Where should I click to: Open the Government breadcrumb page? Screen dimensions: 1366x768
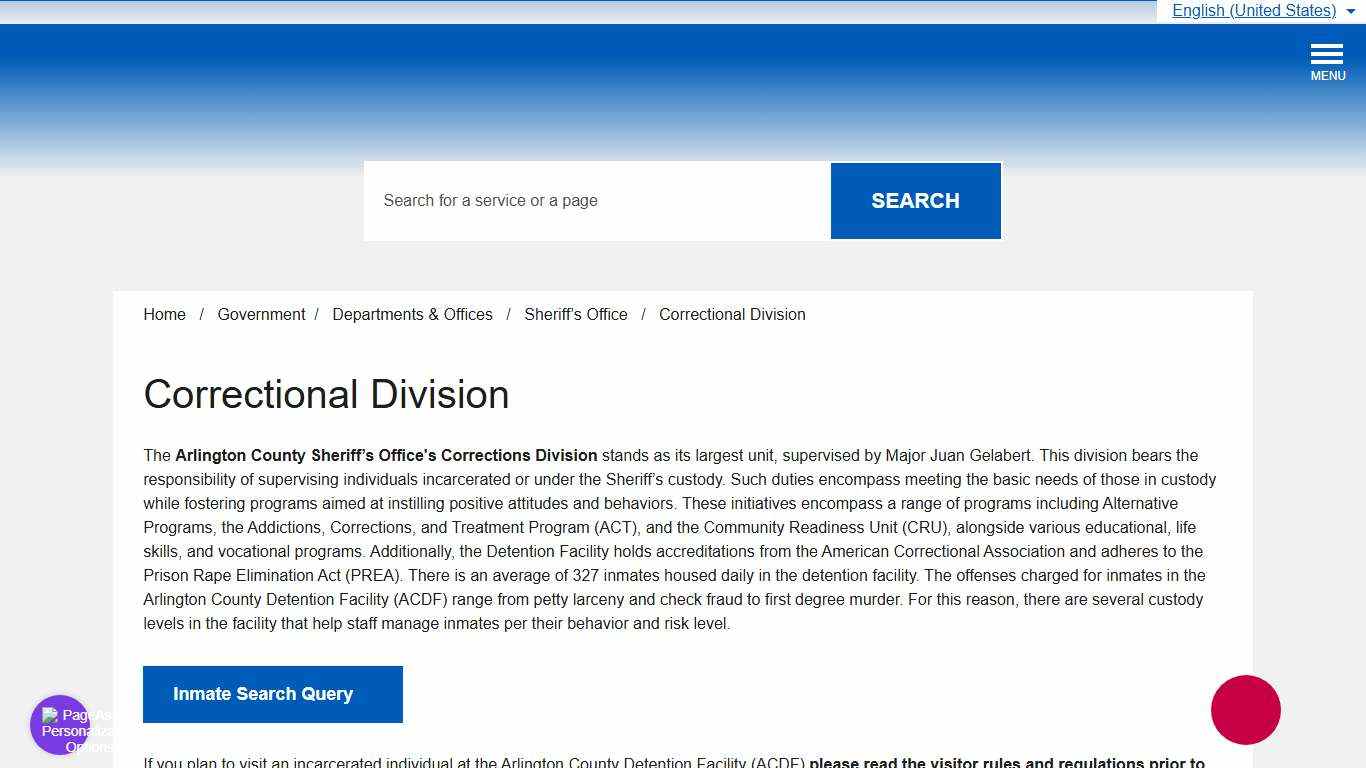click(261, 314)
